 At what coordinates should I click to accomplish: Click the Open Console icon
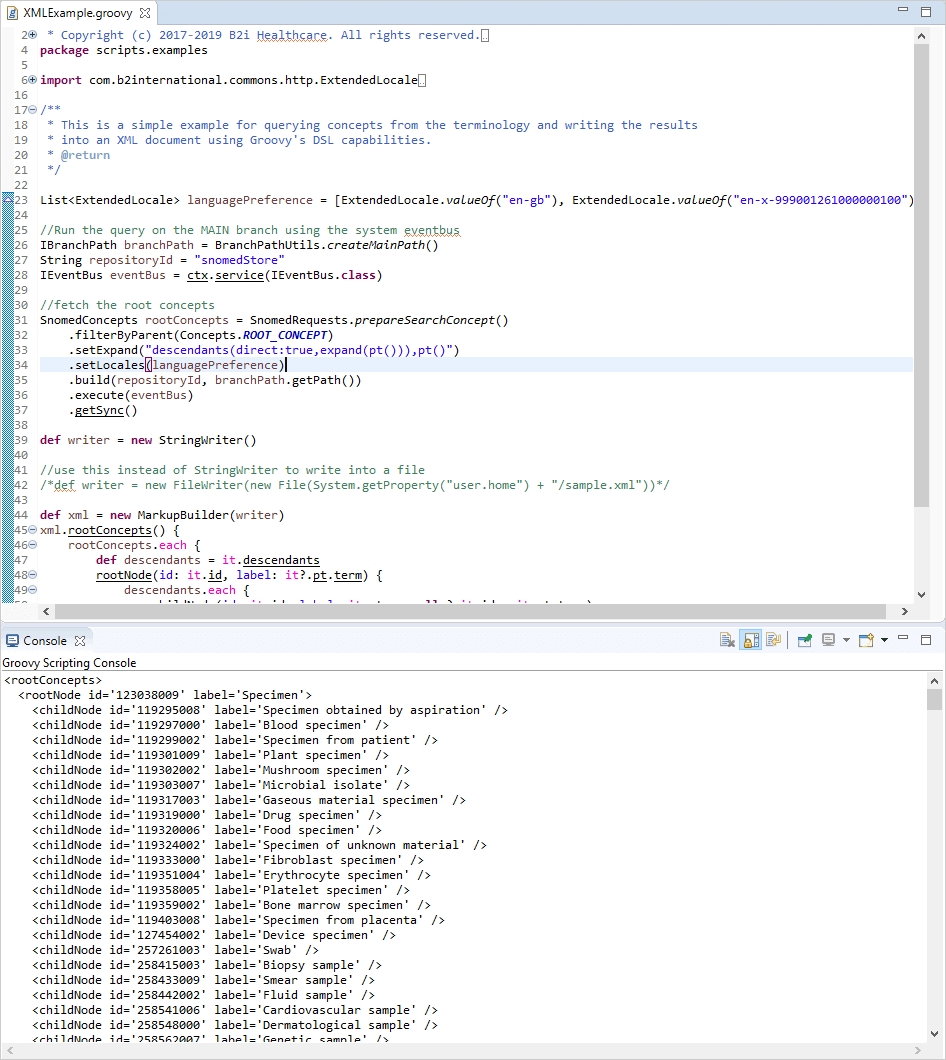click(x=866, y=640)
